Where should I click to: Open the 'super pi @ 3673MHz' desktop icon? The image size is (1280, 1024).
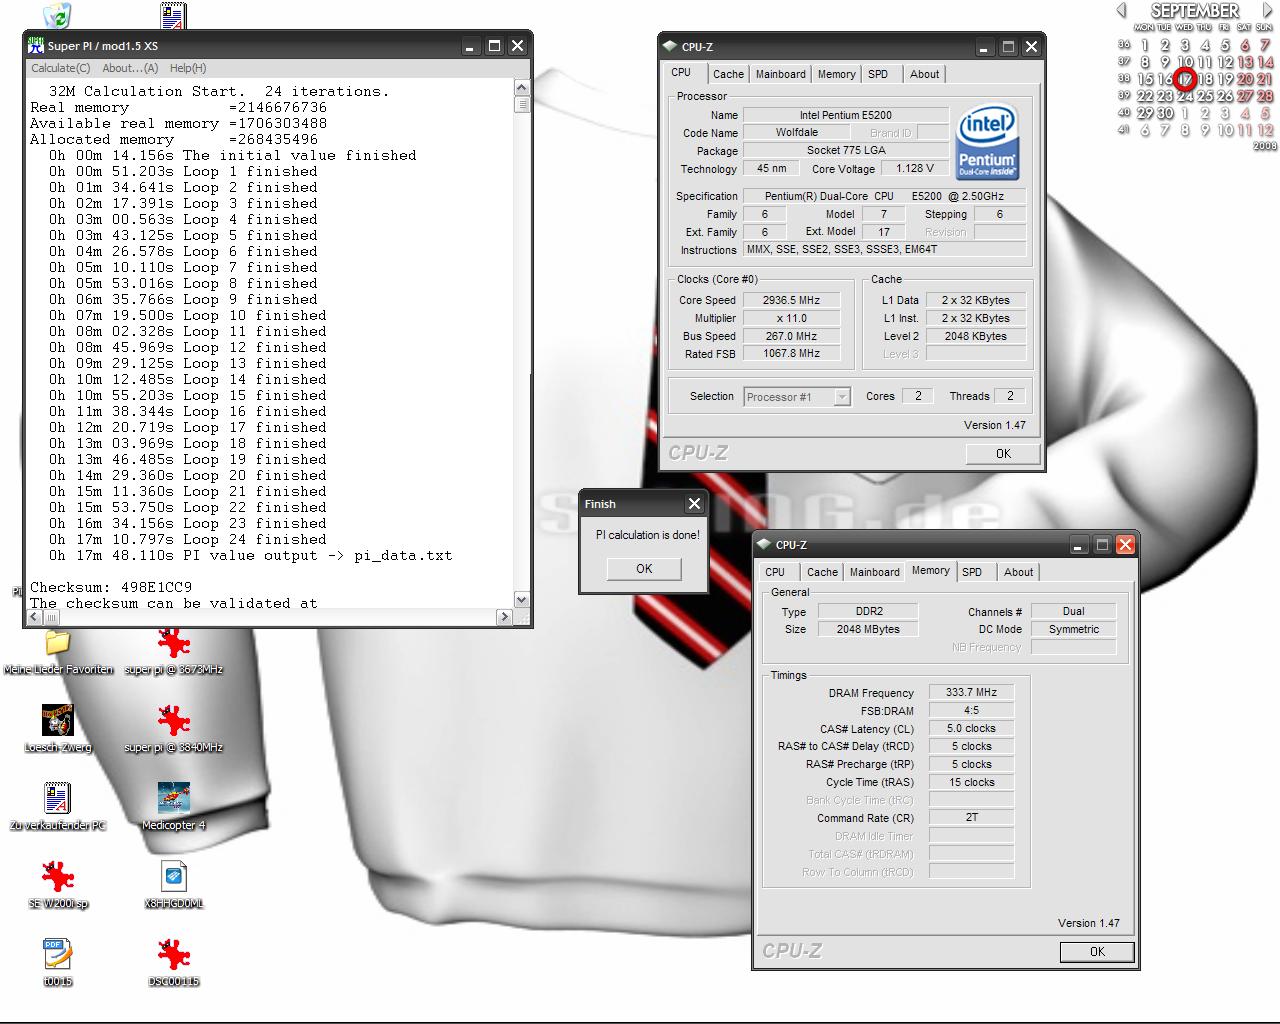pos(173,642)
